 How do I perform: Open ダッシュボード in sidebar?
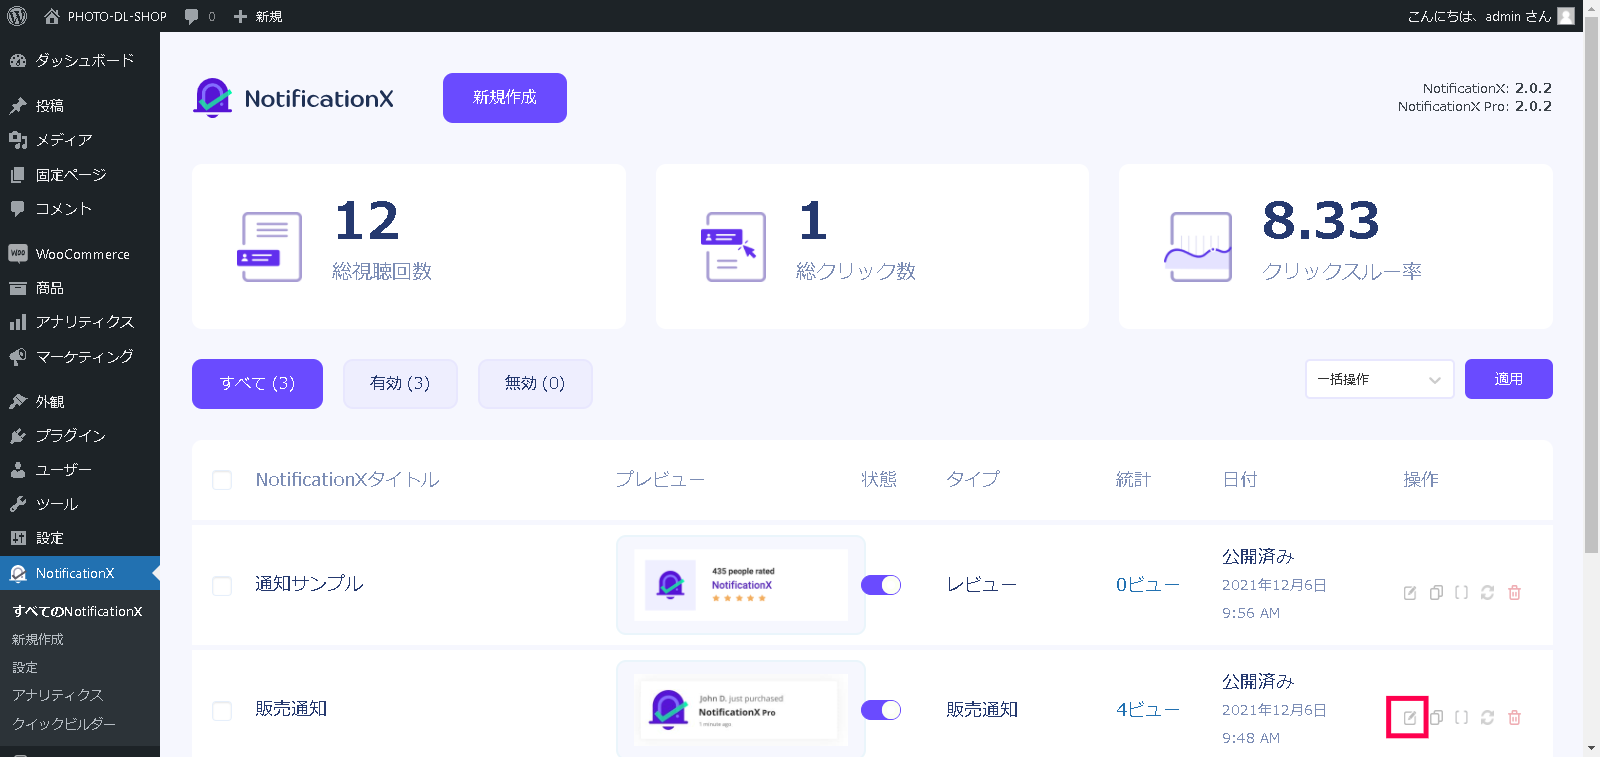[80, 60]
